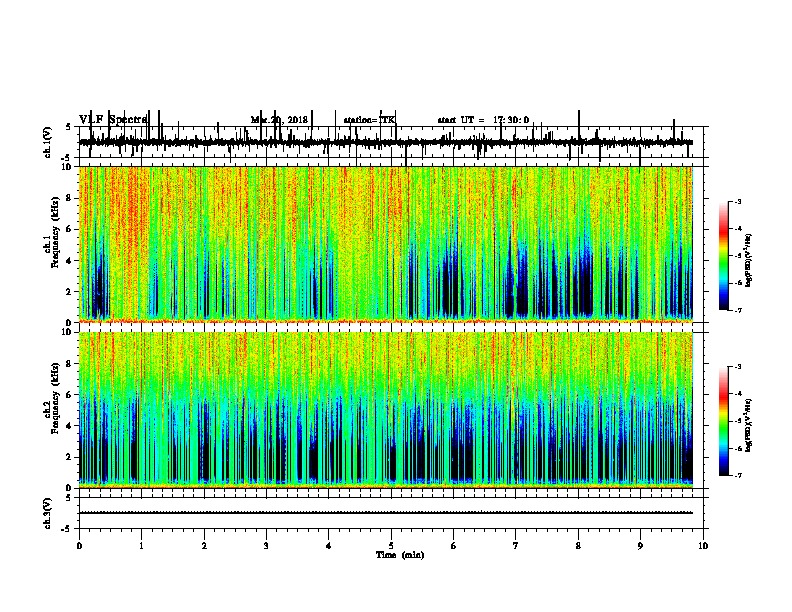Screen dimensions: 792x612
Task: Click the ch.1 spectrogram color scale bar
Action: [x=724, y=256]
